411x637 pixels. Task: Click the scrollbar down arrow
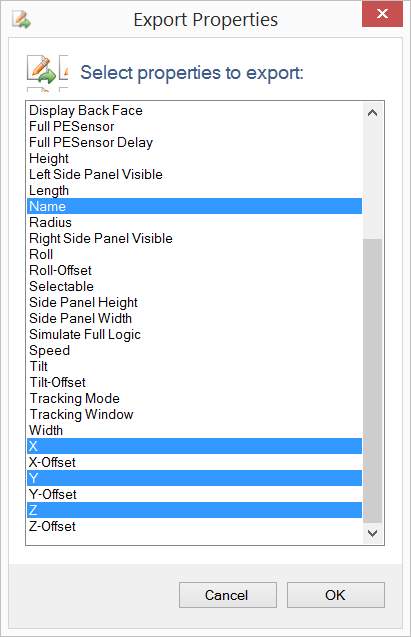[x=372, y=533]
